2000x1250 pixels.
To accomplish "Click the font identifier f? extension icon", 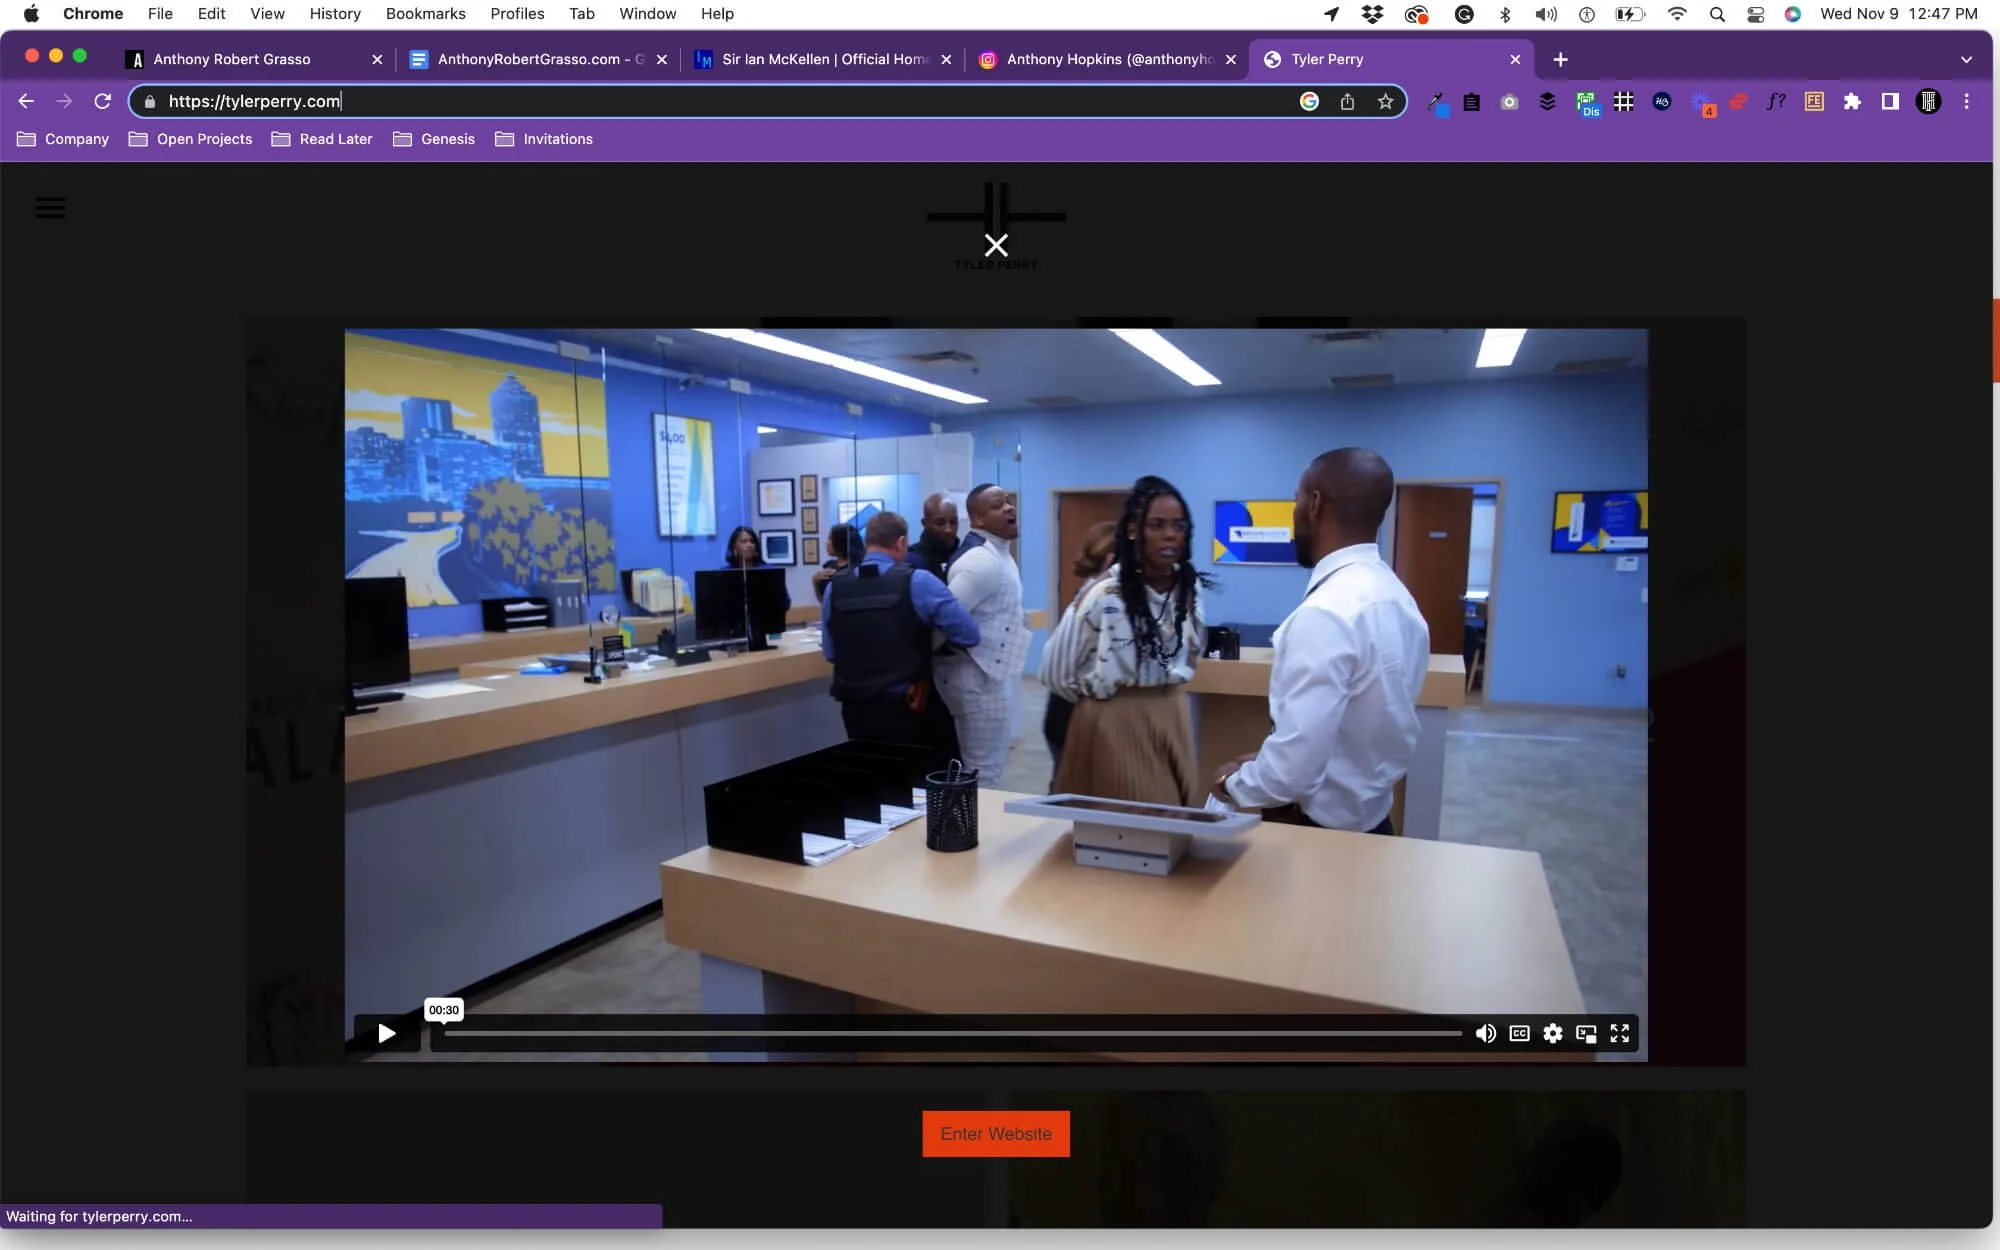I will [1776, 101].
